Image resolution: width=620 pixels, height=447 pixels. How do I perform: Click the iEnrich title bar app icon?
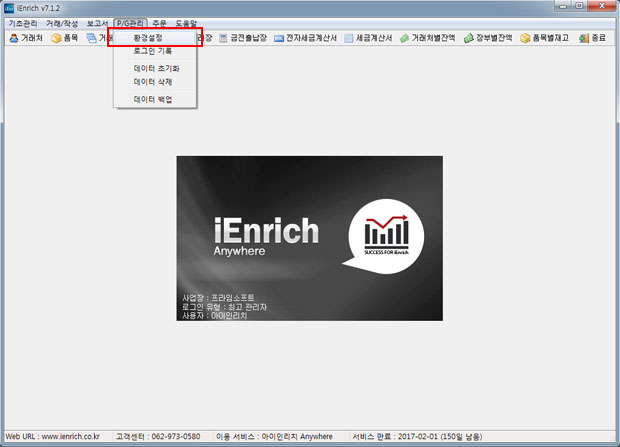(9, 8)
